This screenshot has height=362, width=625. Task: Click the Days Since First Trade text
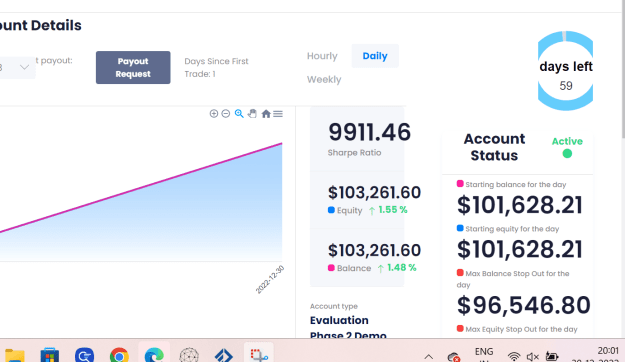point(216,67)
